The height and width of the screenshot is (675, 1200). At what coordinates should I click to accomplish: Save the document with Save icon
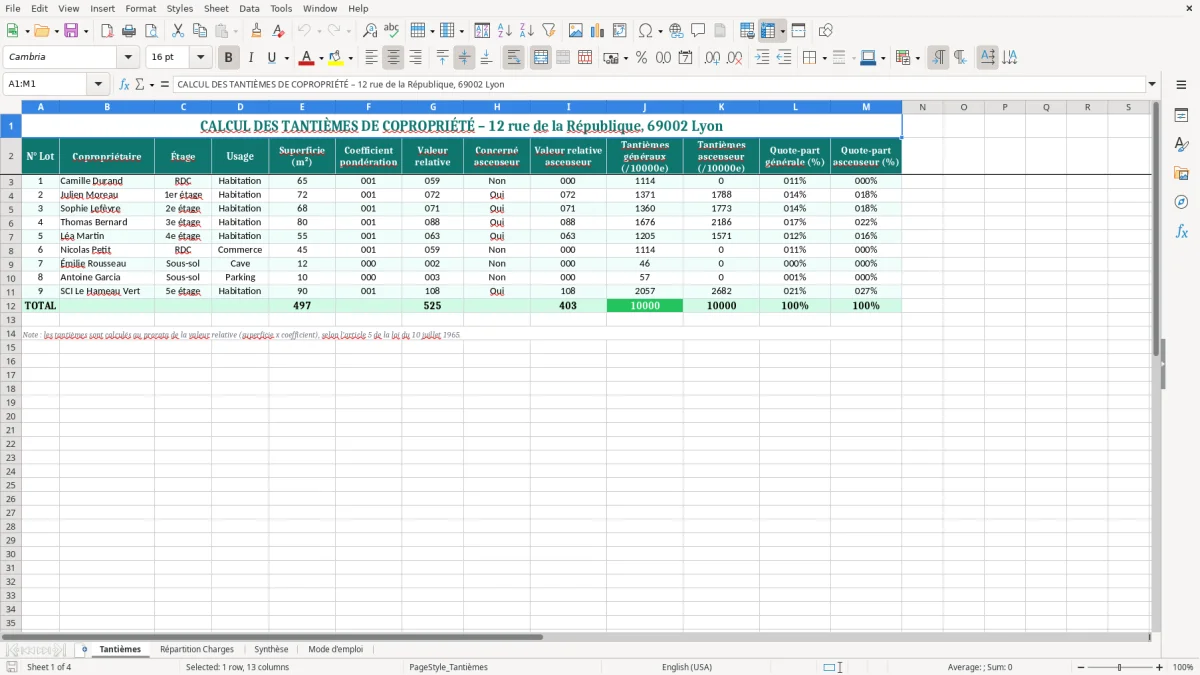71,31
